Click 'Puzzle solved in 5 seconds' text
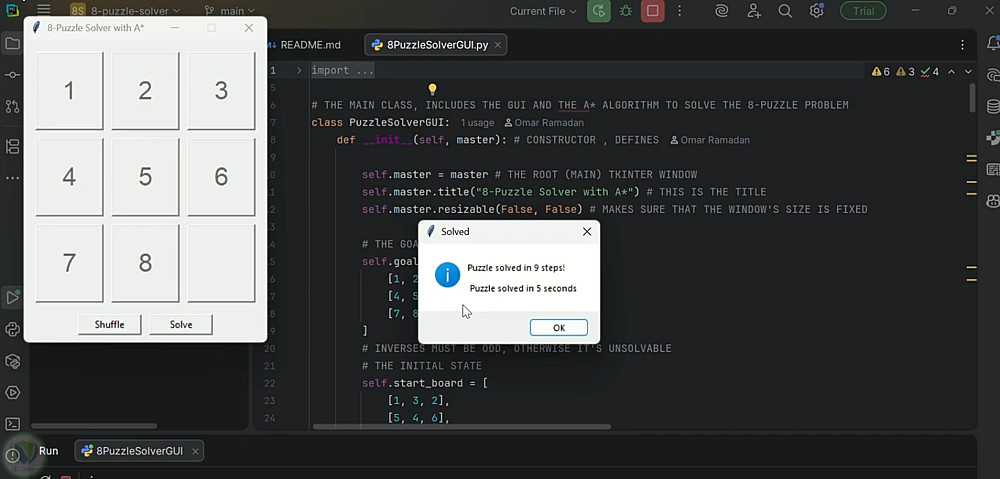Image resolution: width=1000 pixels, height=479 pixels. [523, 288]
